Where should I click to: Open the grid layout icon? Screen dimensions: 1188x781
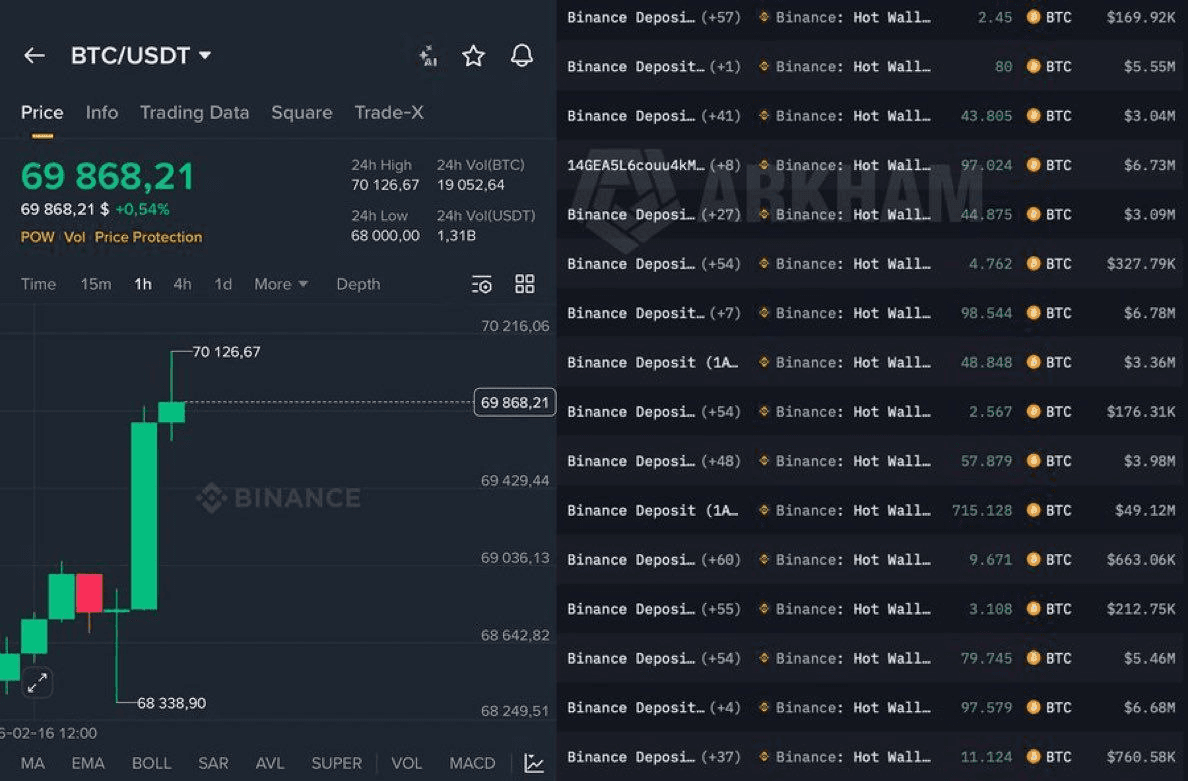tap(525, 284)
